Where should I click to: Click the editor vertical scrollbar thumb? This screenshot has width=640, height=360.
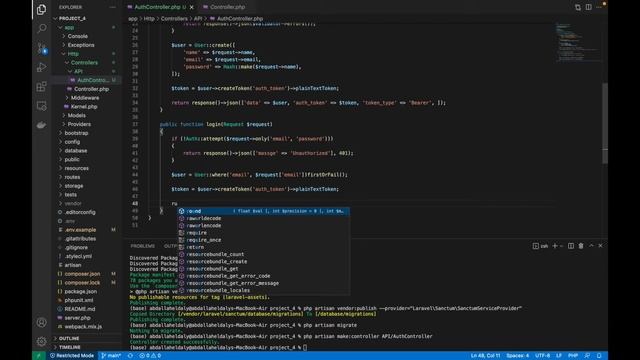point(605,123)
